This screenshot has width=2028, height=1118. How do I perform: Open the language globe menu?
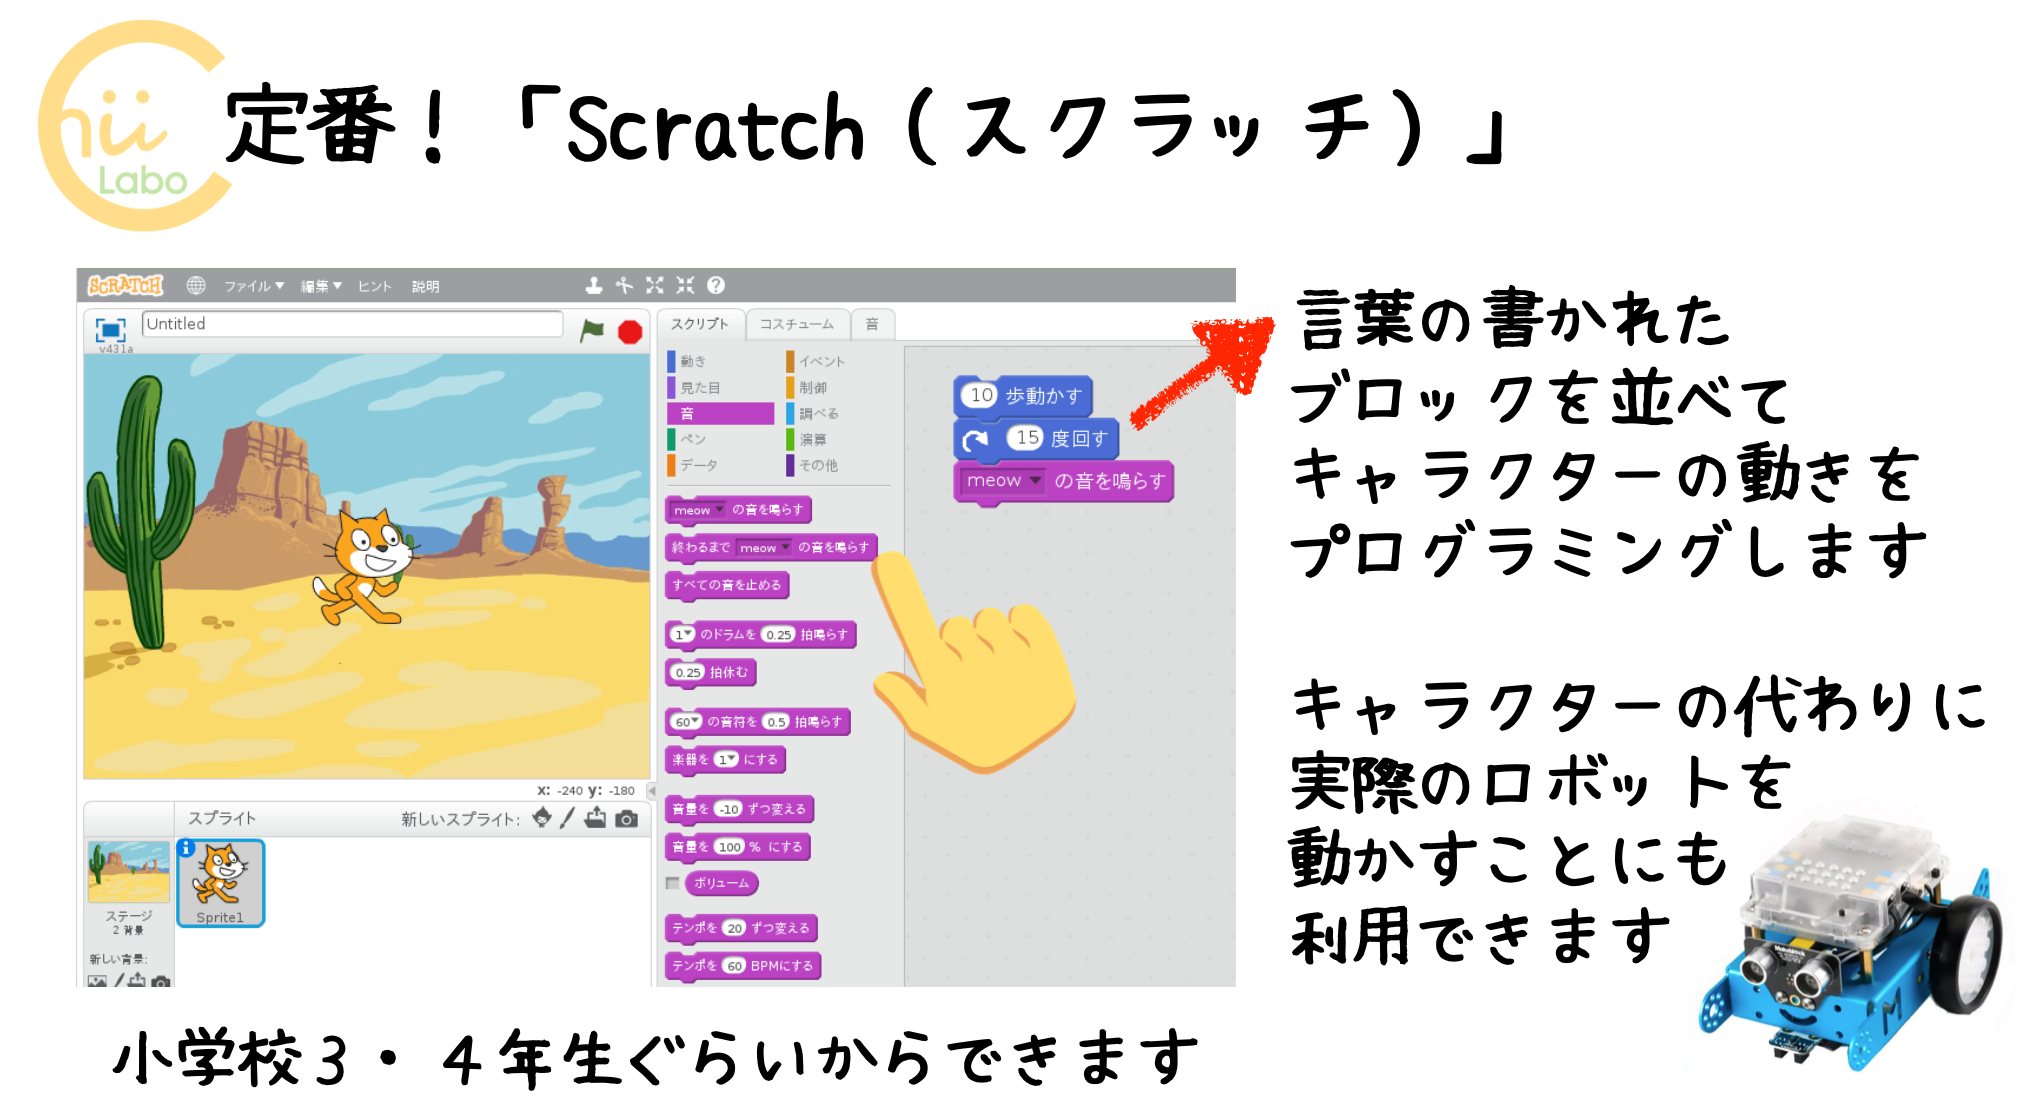pyautogui.click(x=196, y=285)
